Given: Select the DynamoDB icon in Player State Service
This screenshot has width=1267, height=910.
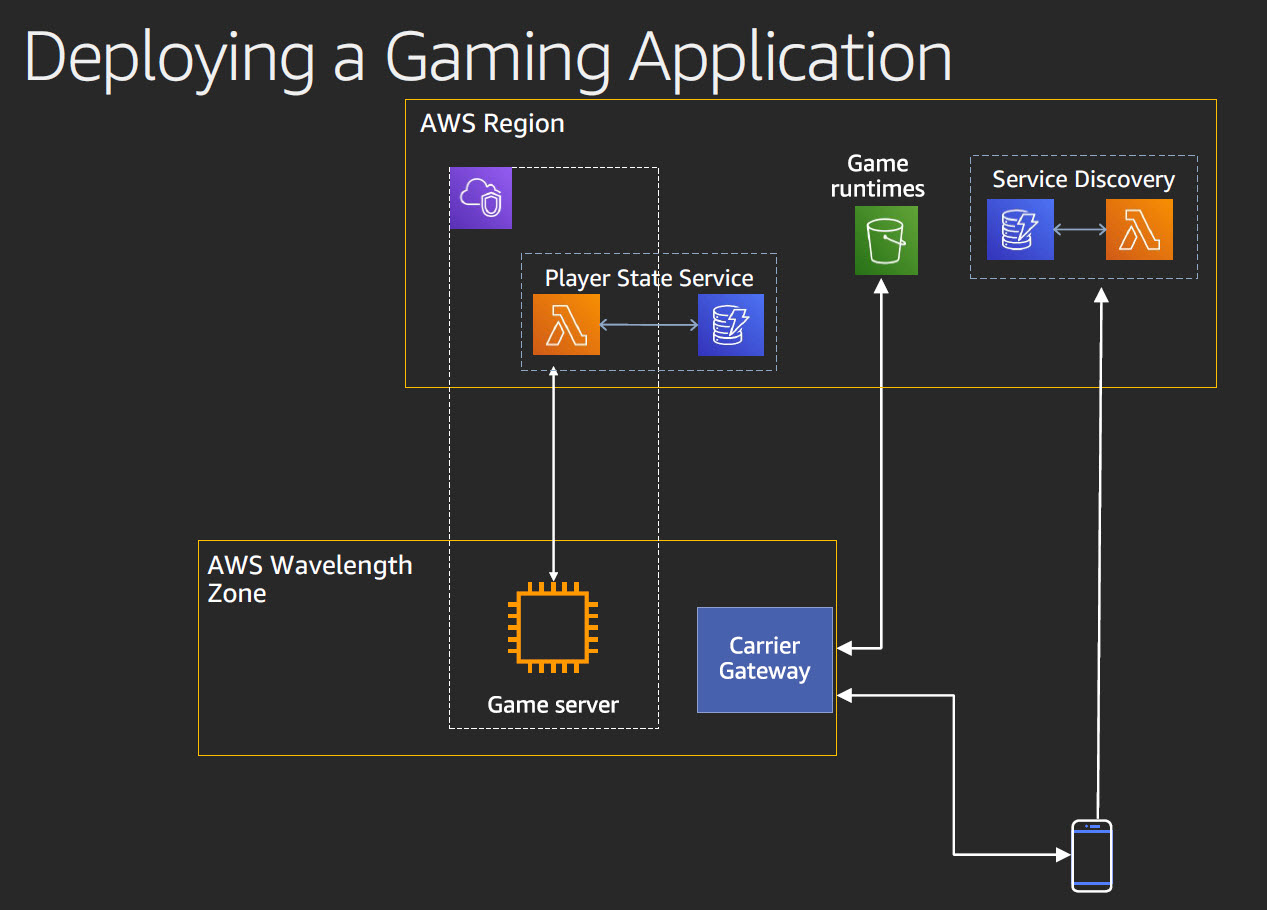Looking at the screenshot, I should tap(731, 324).
